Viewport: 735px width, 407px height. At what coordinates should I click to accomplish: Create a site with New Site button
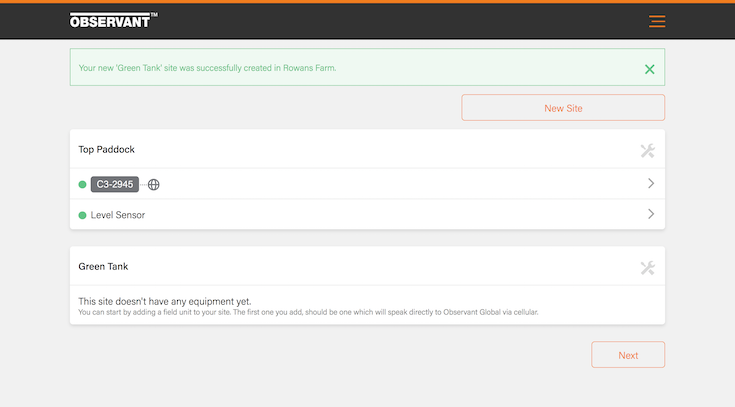point(562,108)
